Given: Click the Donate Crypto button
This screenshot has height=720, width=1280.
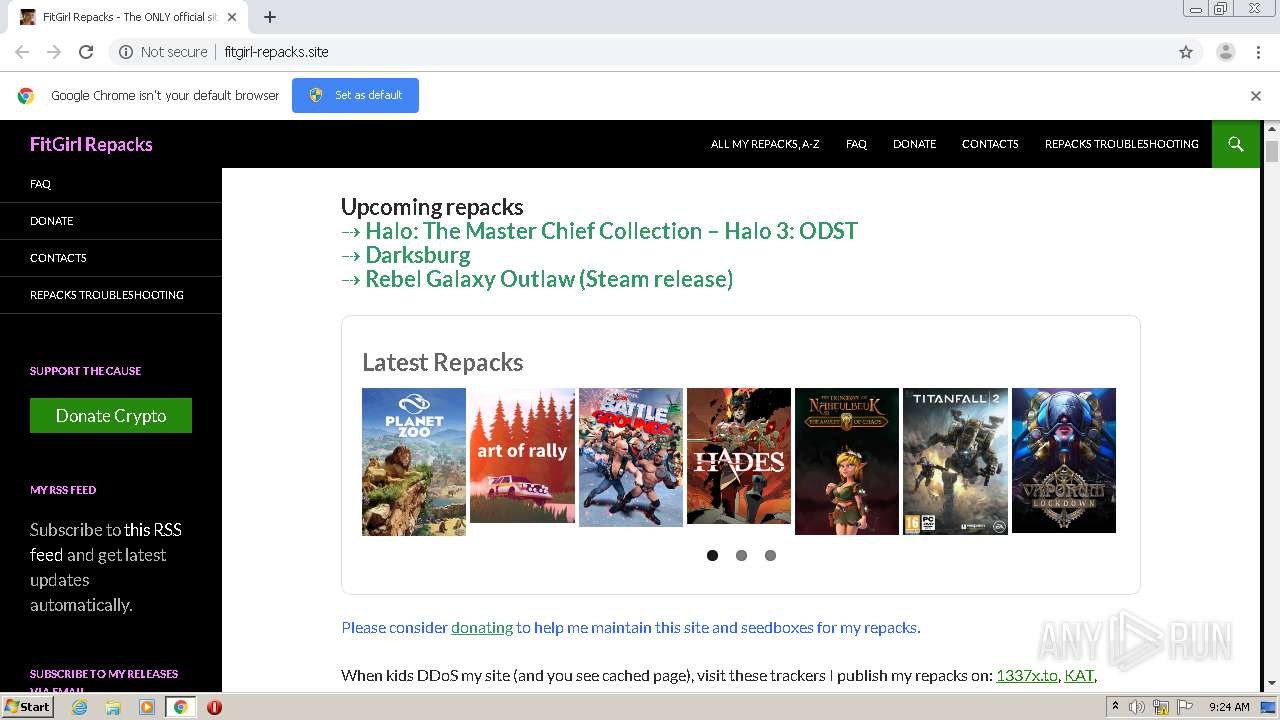Looking at the screenshot, I should tap(111, 416).
